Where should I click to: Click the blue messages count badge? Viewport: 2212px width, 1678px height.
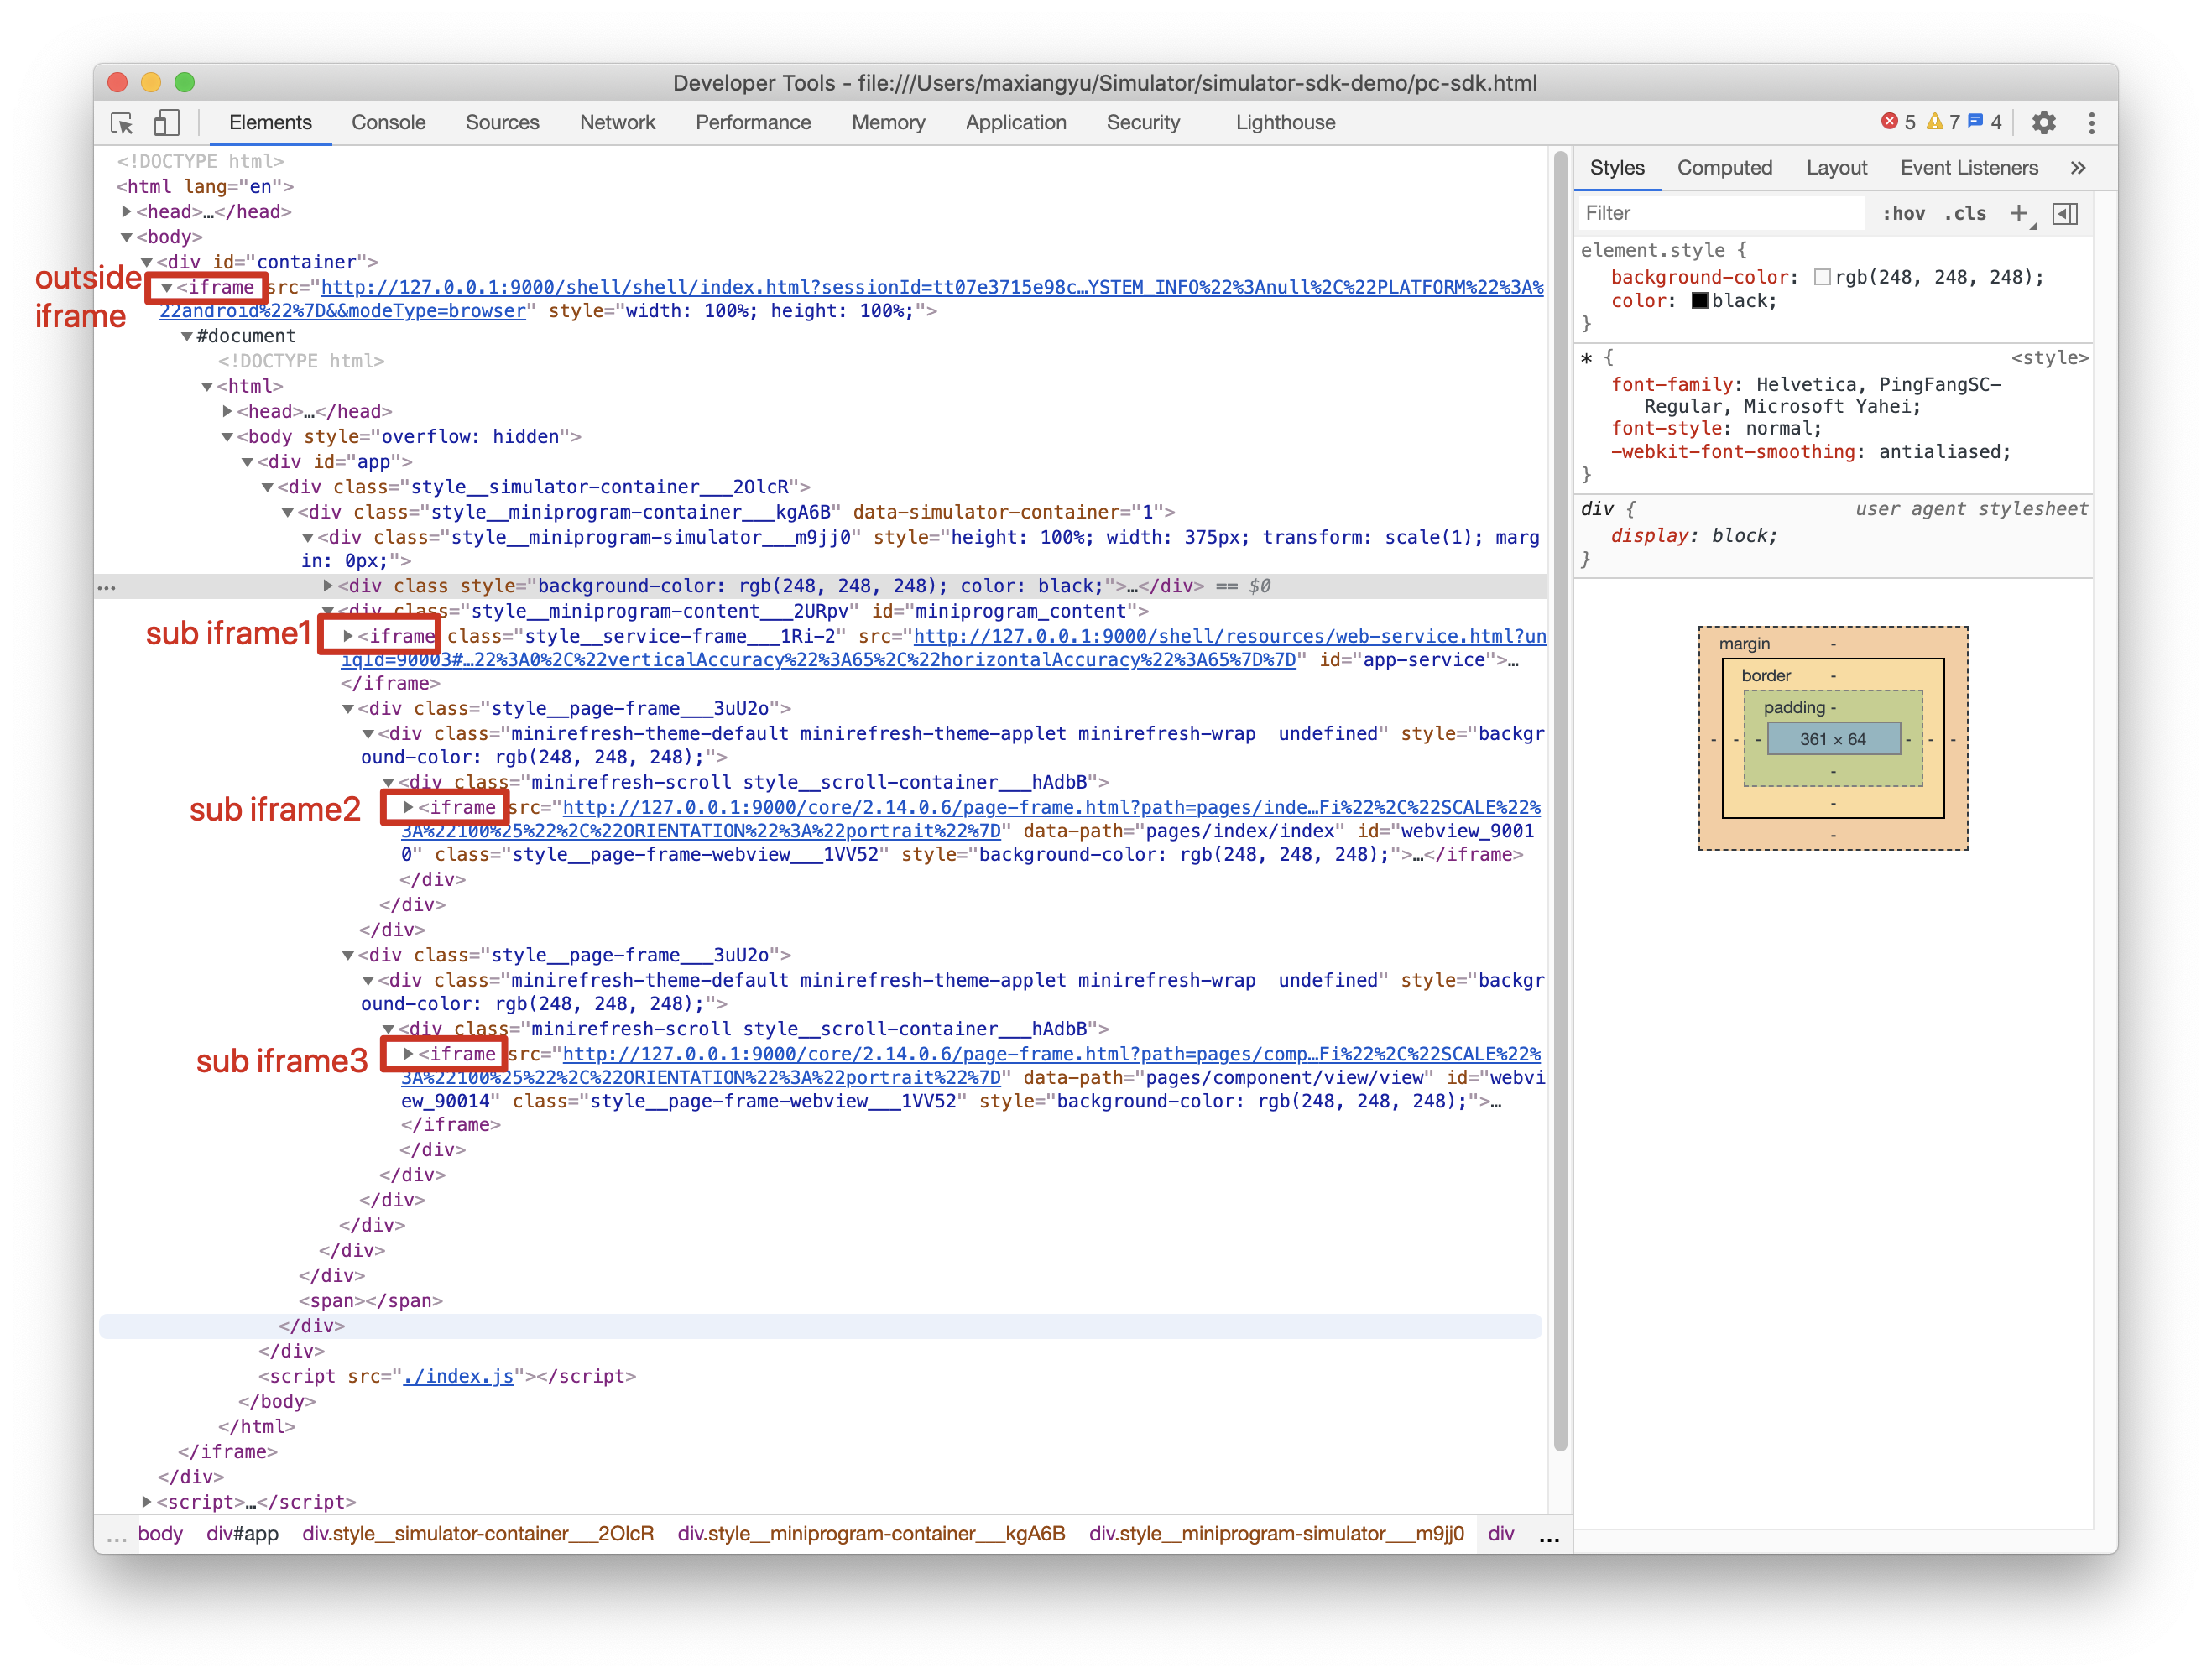tap(1985, 122)
